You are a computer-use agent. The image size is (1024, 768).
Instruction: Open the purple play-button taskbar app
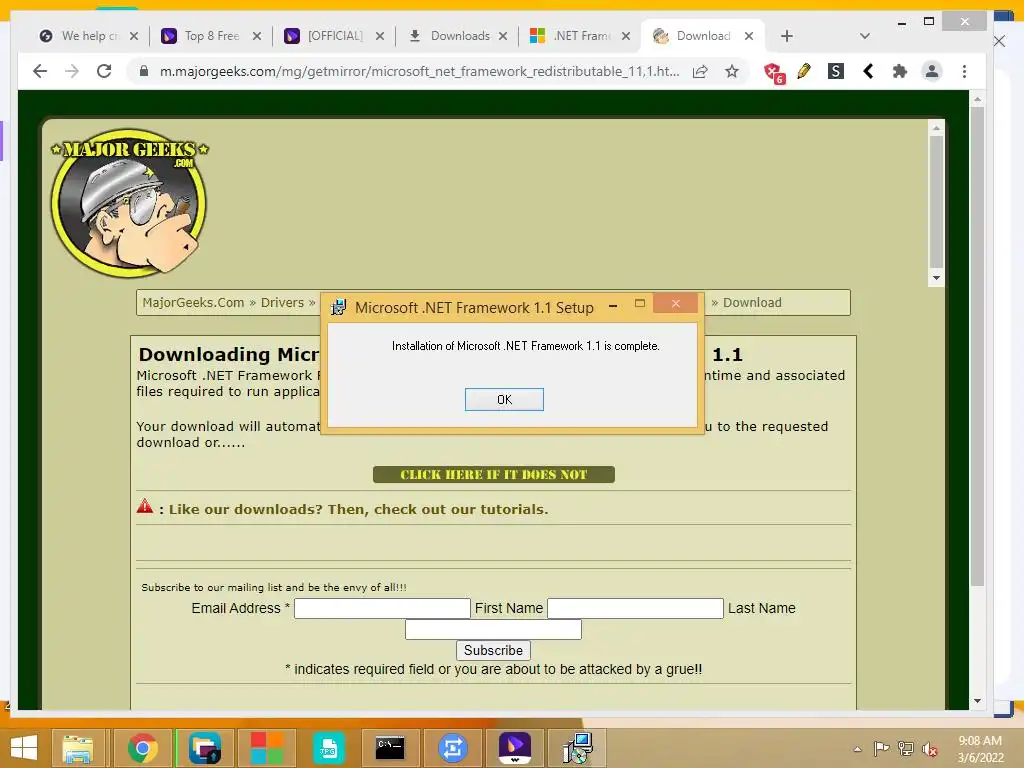click(x=514, y=748)
